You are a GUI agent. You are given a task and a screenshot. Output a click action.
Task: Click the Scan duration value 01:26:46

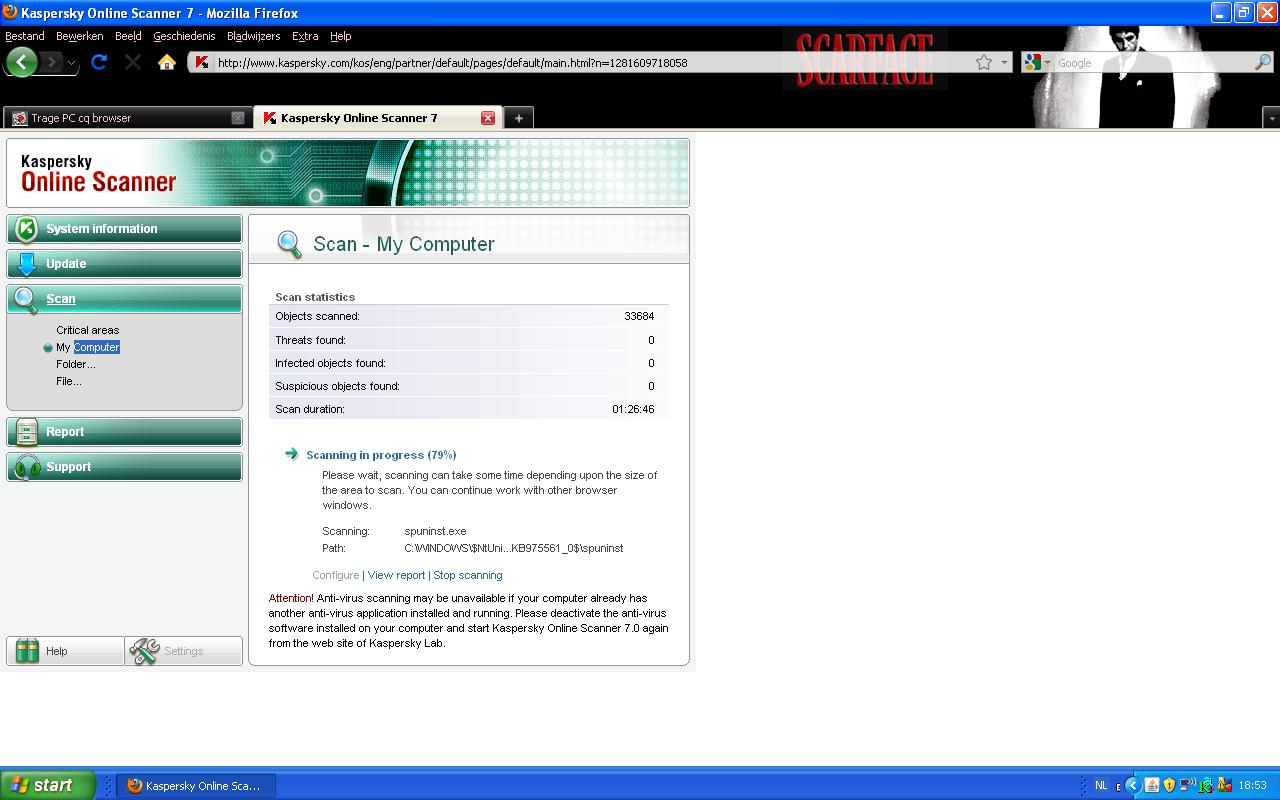633,409
